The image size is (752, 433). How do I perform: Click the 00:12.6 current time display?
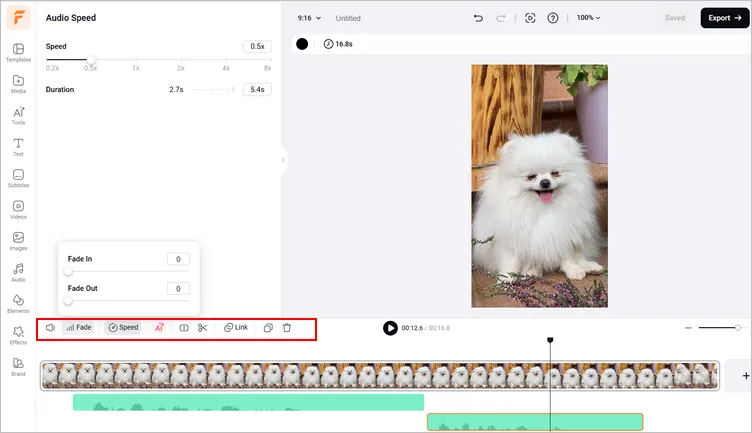coord(412,328)
